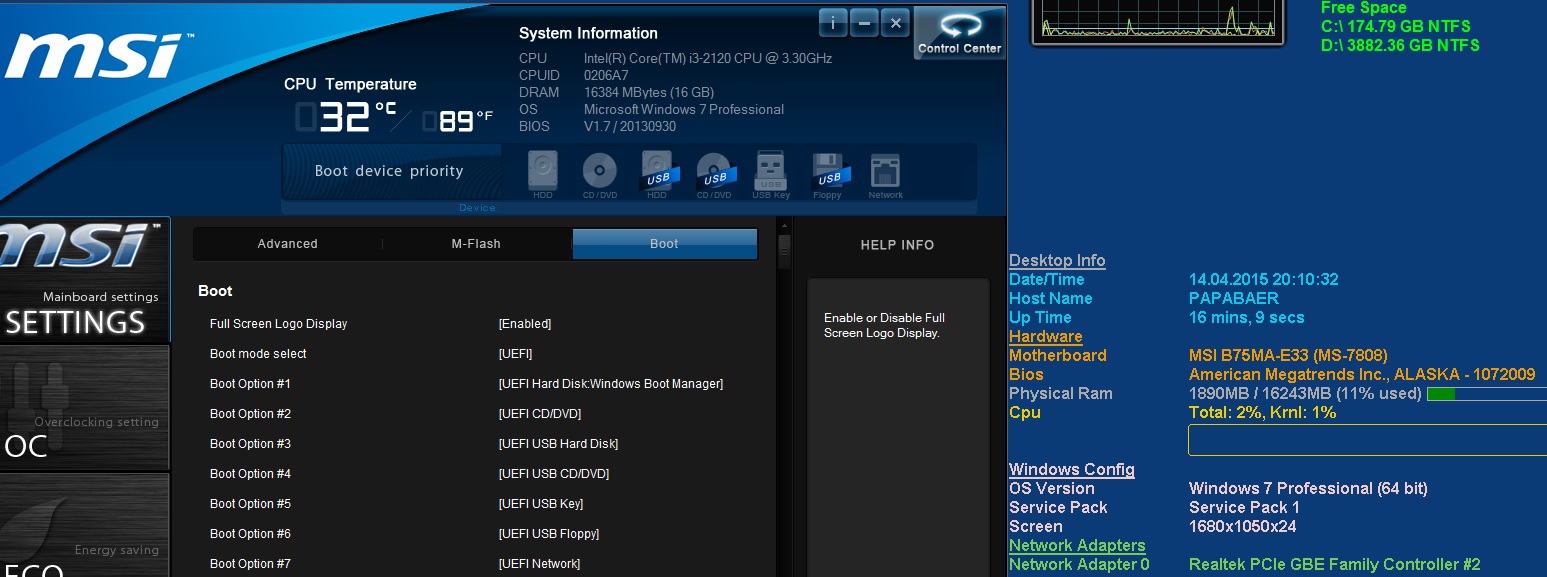The image size is (1547, 577).
Task: Click the USB HDD boot device icon
Action: click(x=657, y=171)
